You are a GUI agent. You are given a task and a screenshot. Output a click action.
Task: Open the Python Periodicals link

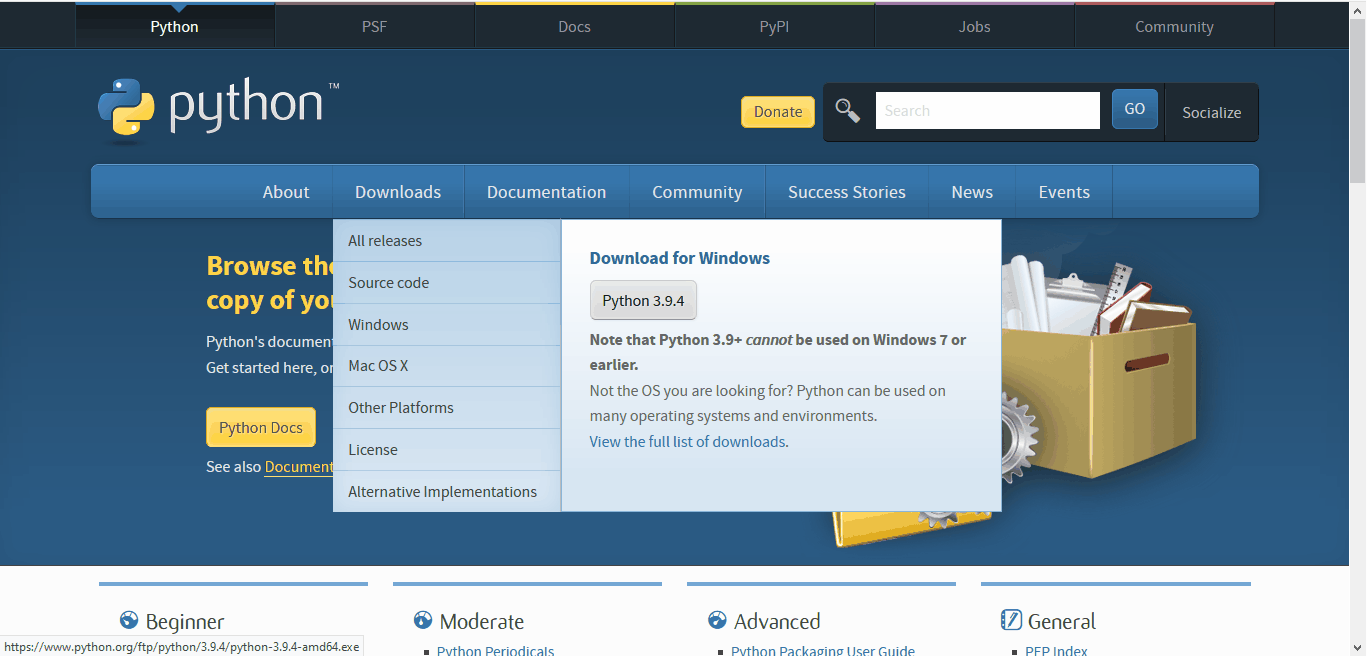tap(495, 650)
